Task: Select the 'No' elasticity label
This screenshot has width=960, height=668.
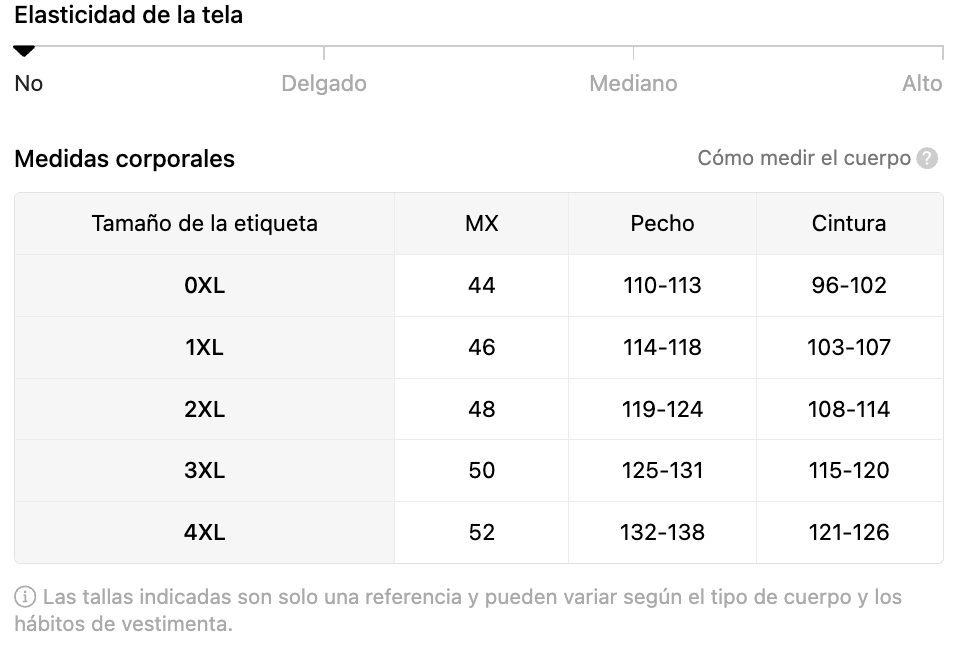Action: (x=29, y=84)
